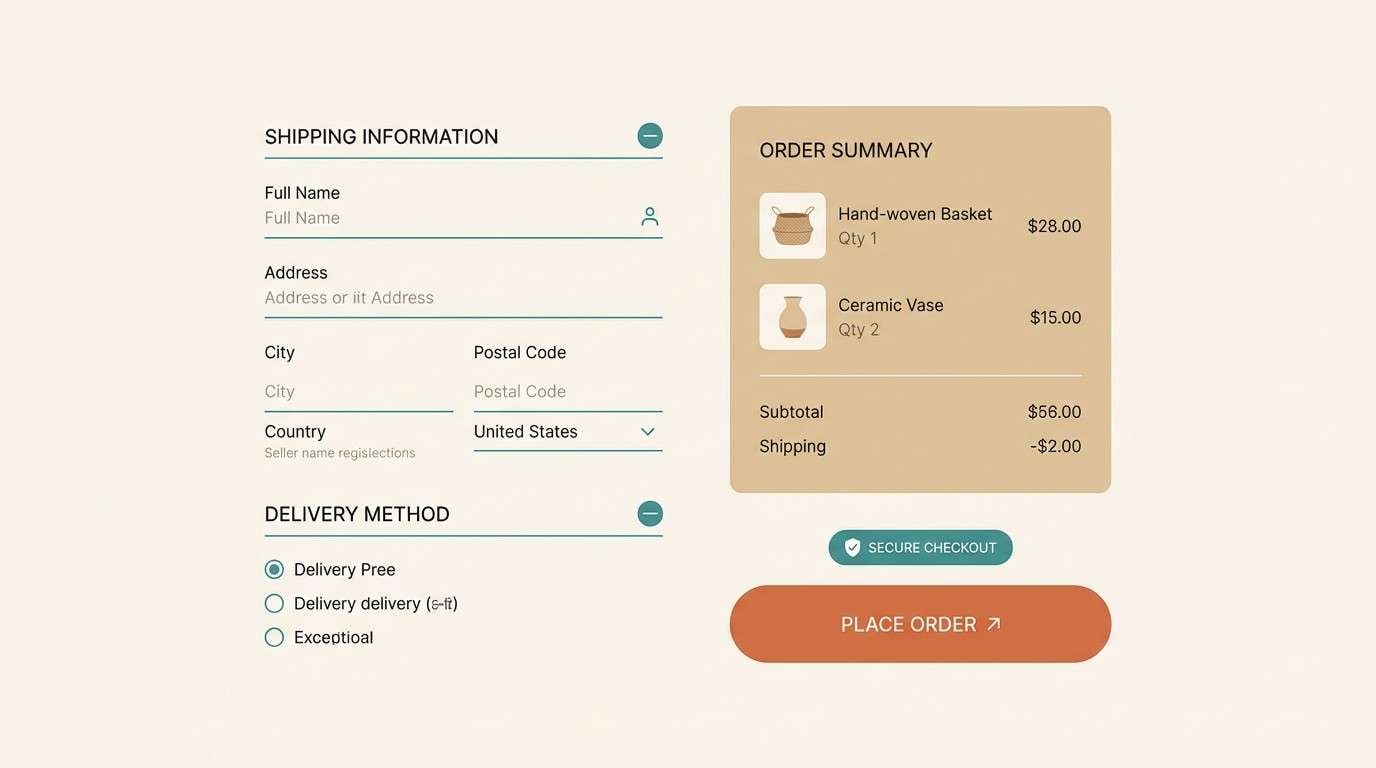This screenshot has height=768, width=1376.
Task: Expand the ORDER SUMMARY heading
Action: point(844,149)
